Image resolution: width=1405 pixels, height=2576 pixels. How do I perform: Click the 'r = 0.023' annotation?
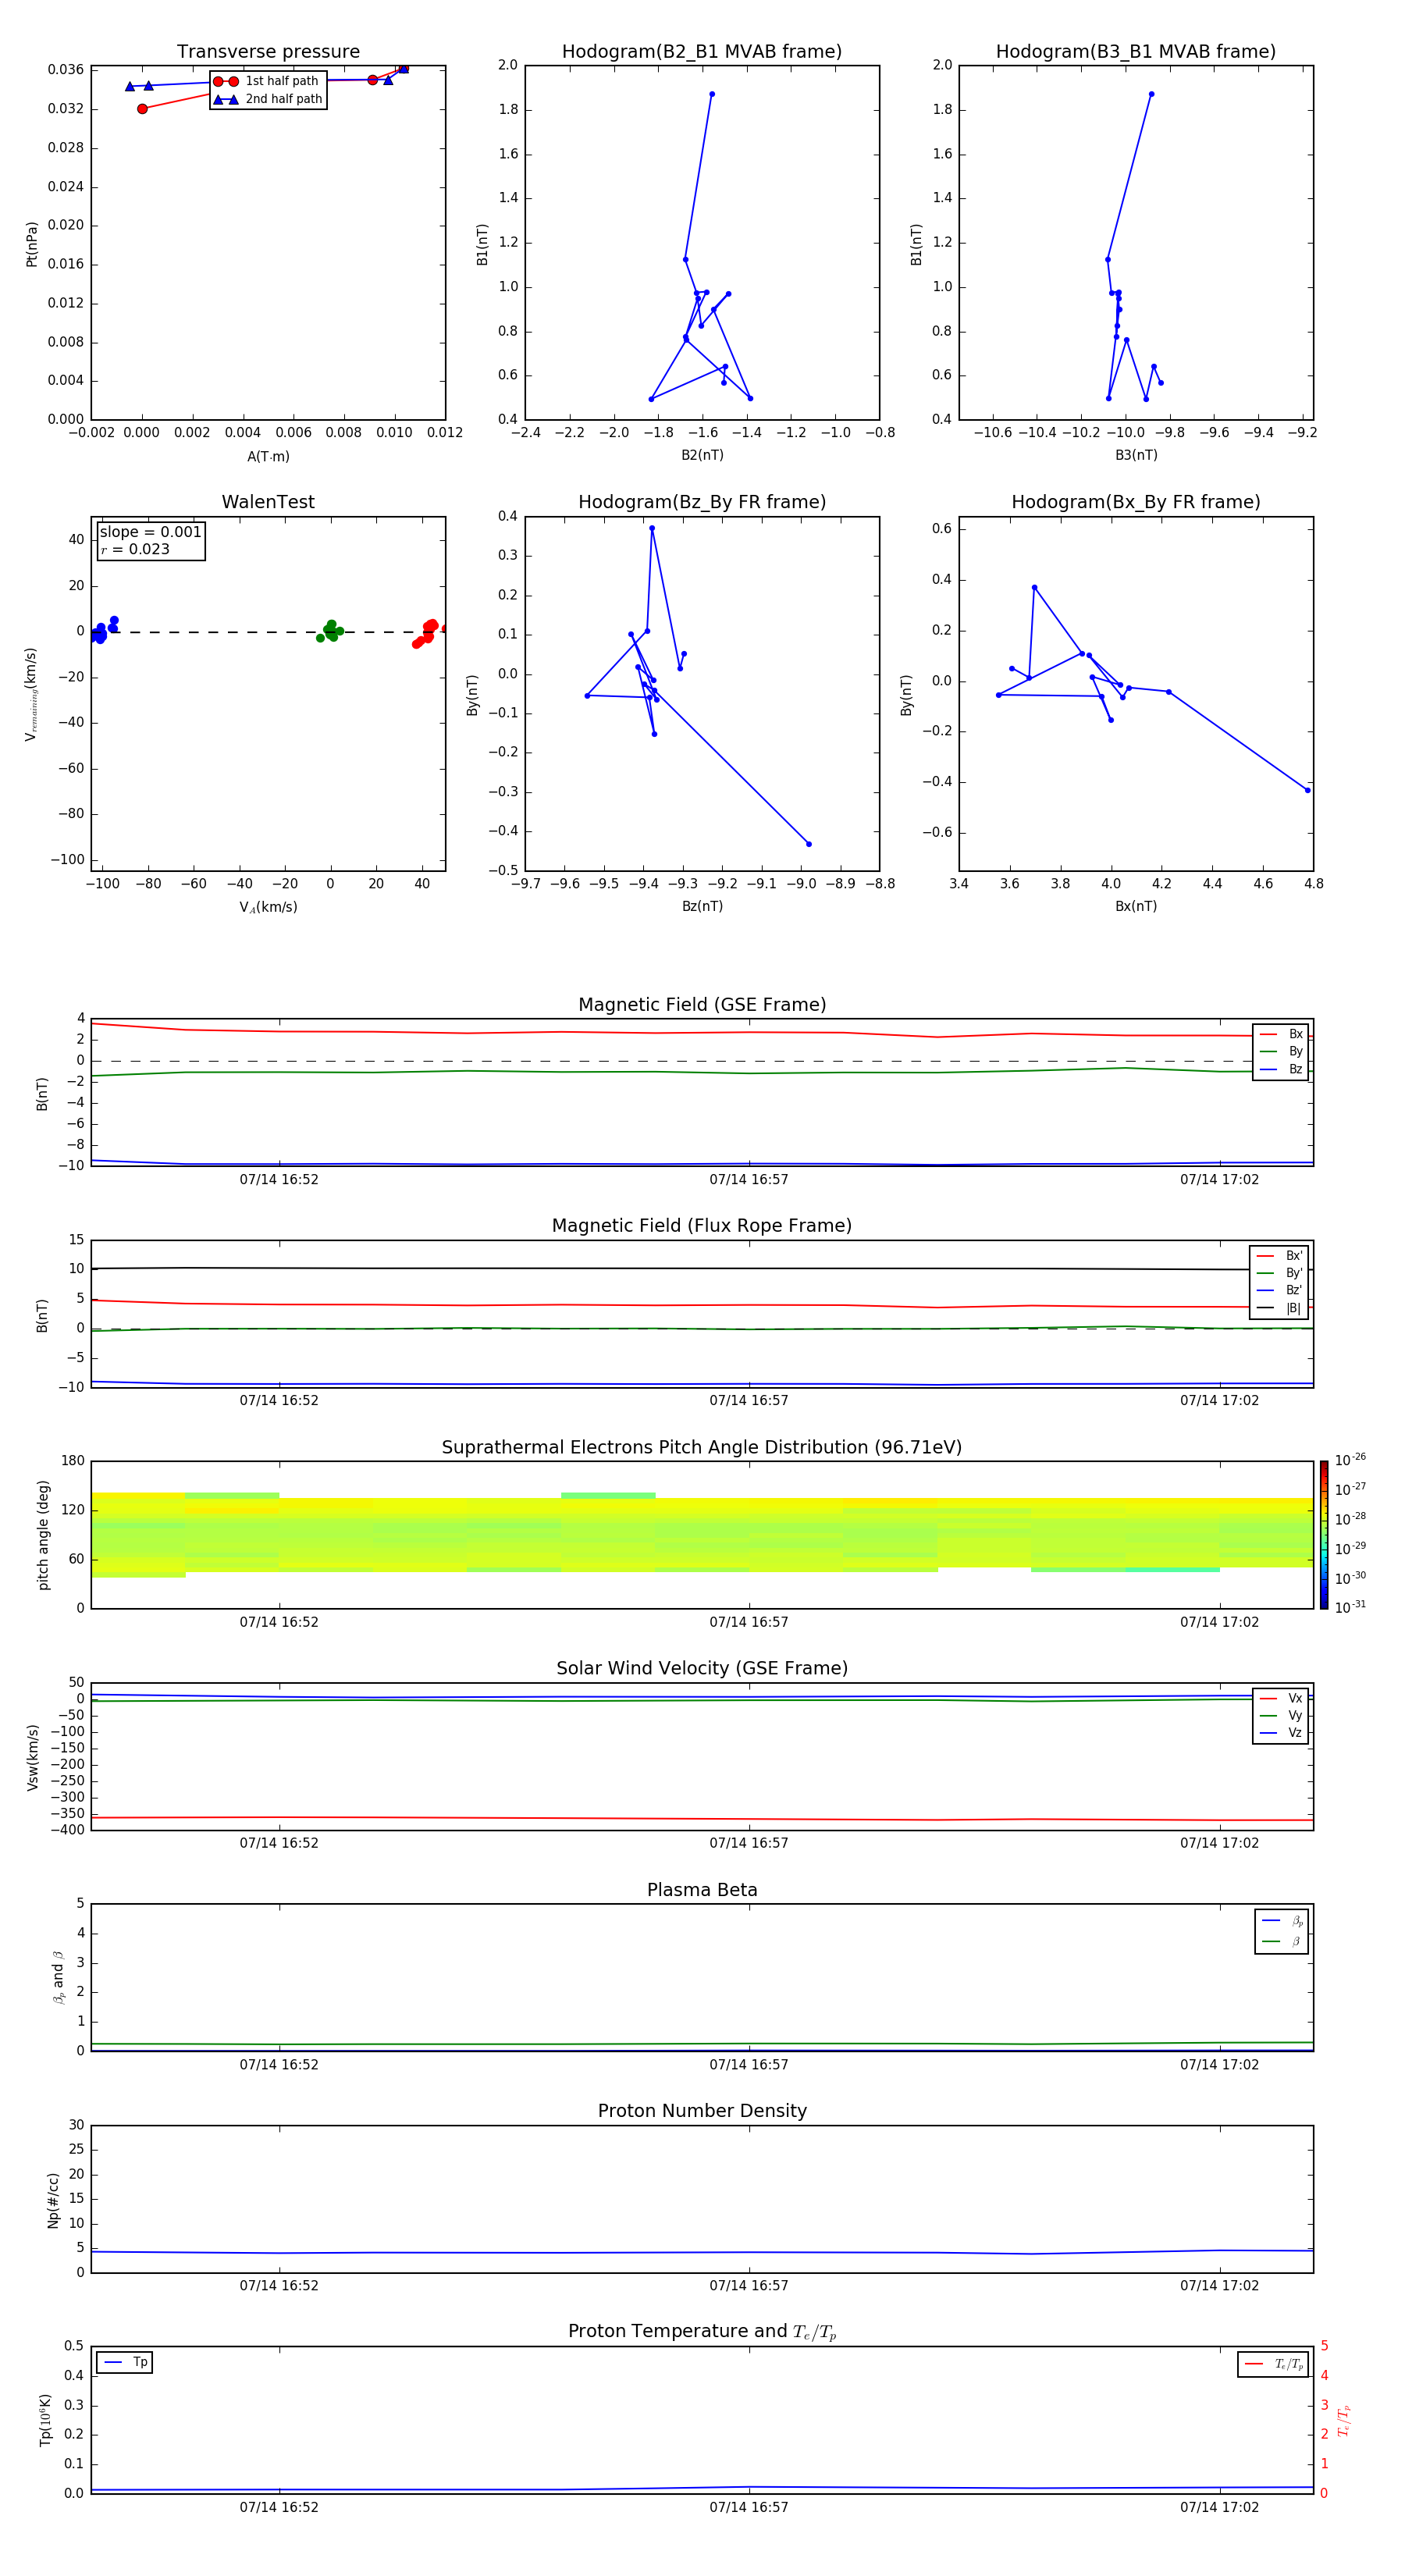[x=135, y=549]
